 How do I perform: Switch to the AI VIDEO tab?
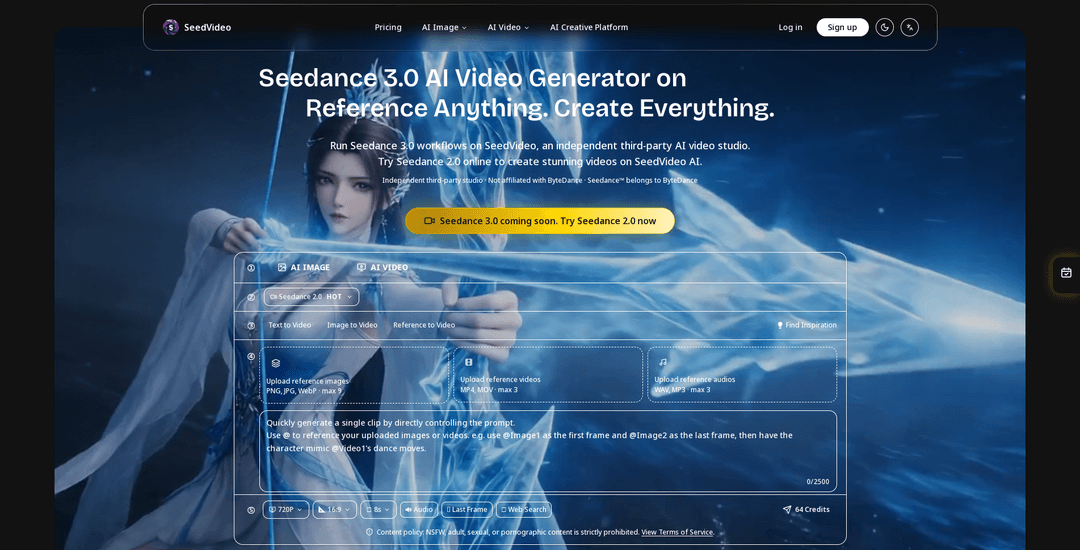(382, 267)
